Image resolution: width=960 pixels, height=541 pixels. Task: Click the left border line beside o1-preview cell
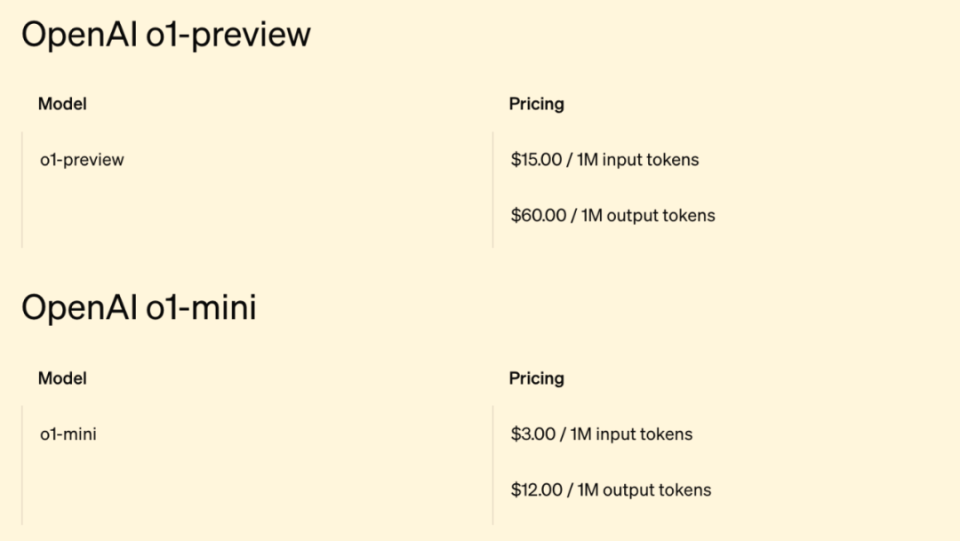22,190
